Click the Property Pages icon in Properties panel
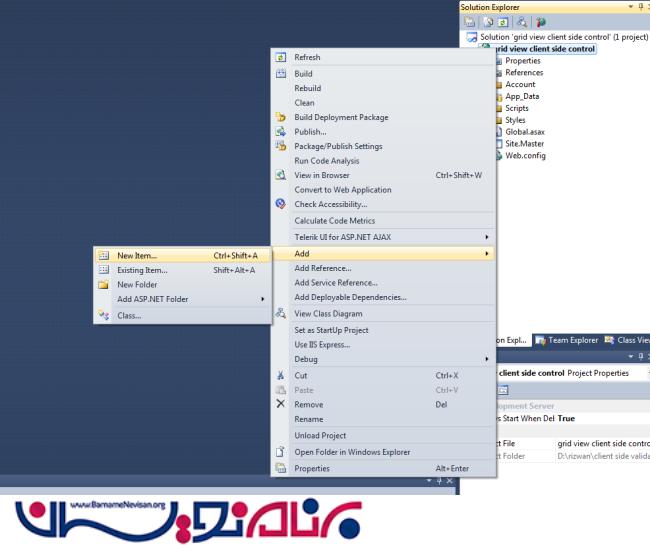The width and height of the screenshot is (650, 545). click(x=503, y=390)
